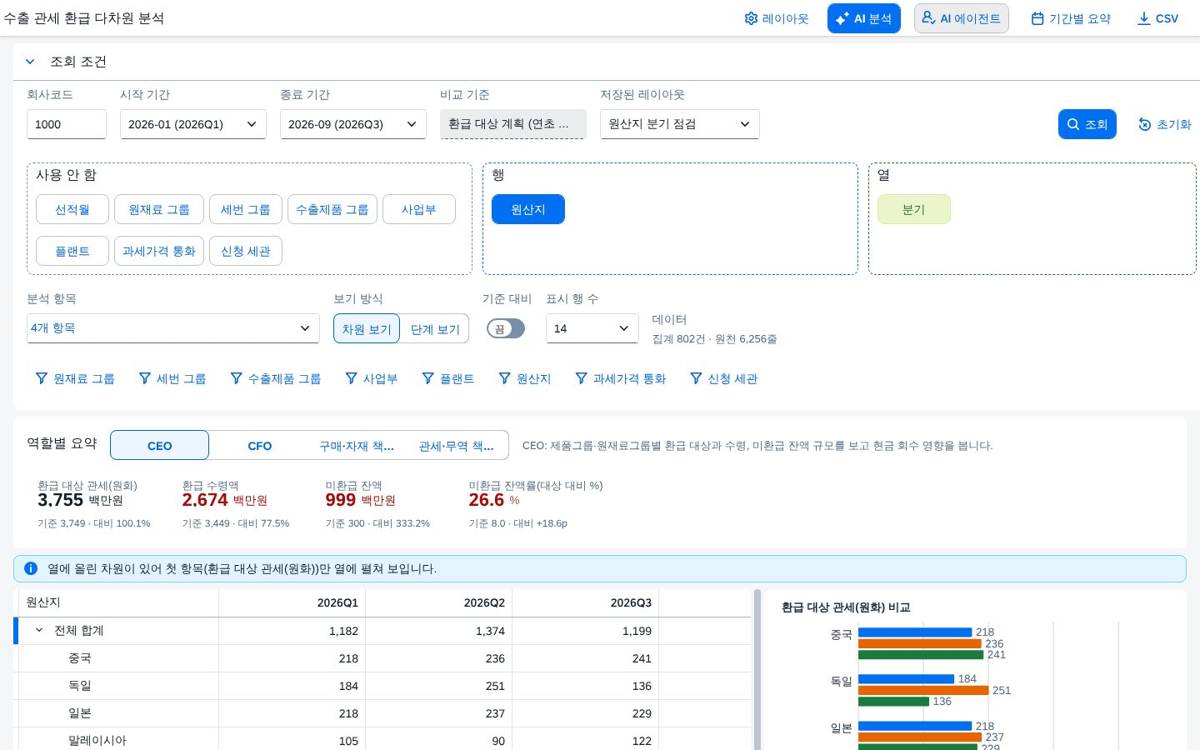This screenshot has width=1200, height=750.
Task: Collapse the 전체 합계 row
Action: [39, 630]
